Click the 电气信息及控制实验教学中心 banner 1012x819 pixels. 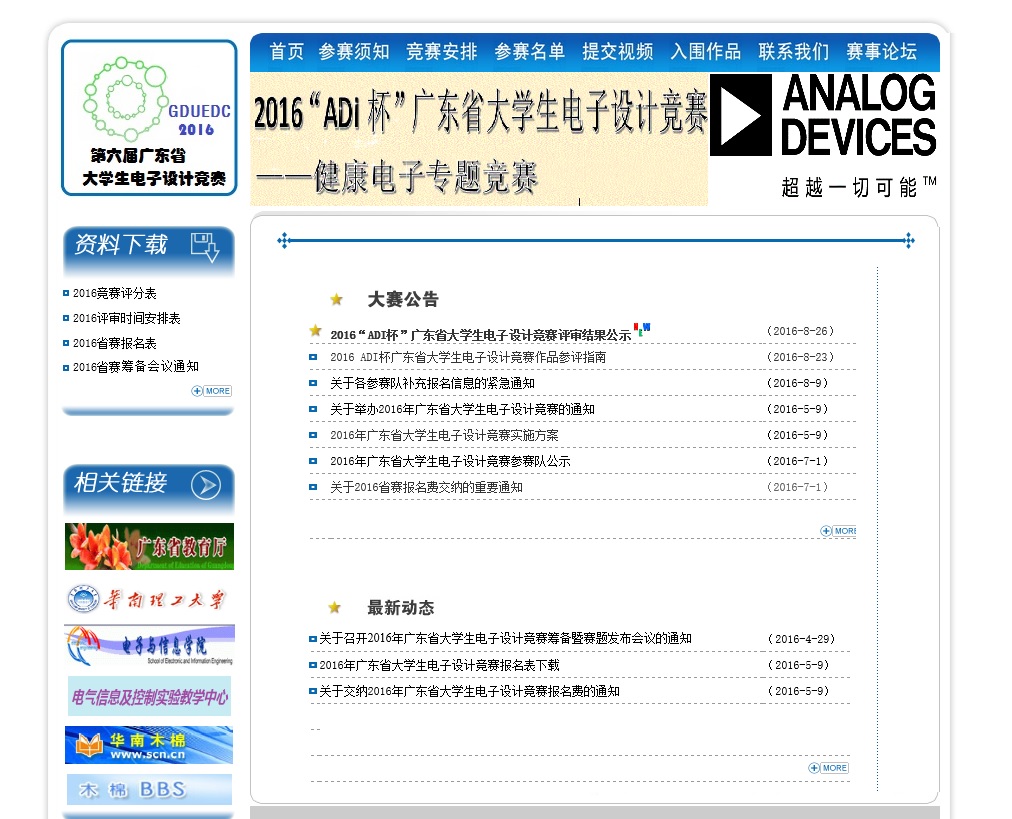pos(149,697)
